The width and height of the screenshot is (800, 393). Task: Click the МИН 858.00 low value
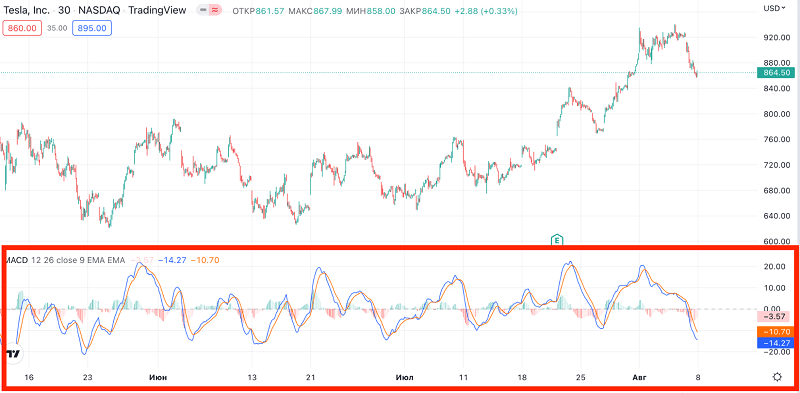pyautogui.click(x=371, y=11)
